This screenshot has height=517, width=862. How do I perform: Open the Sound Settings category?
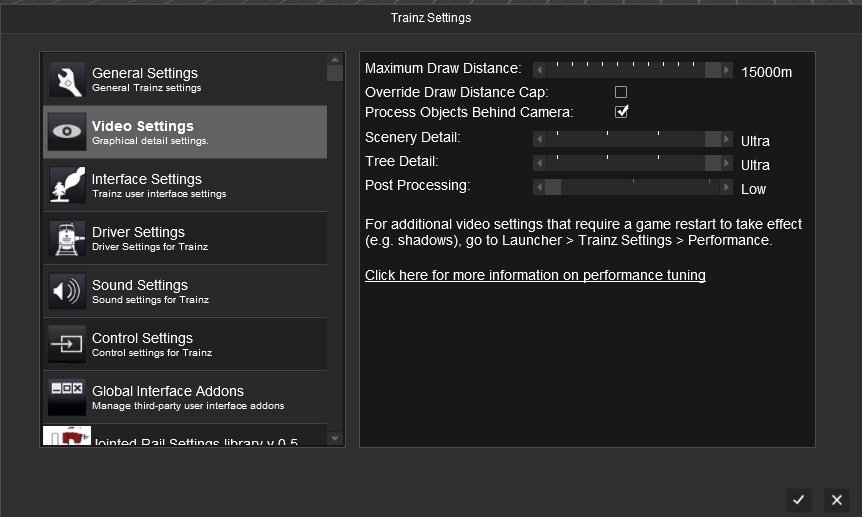185,291
